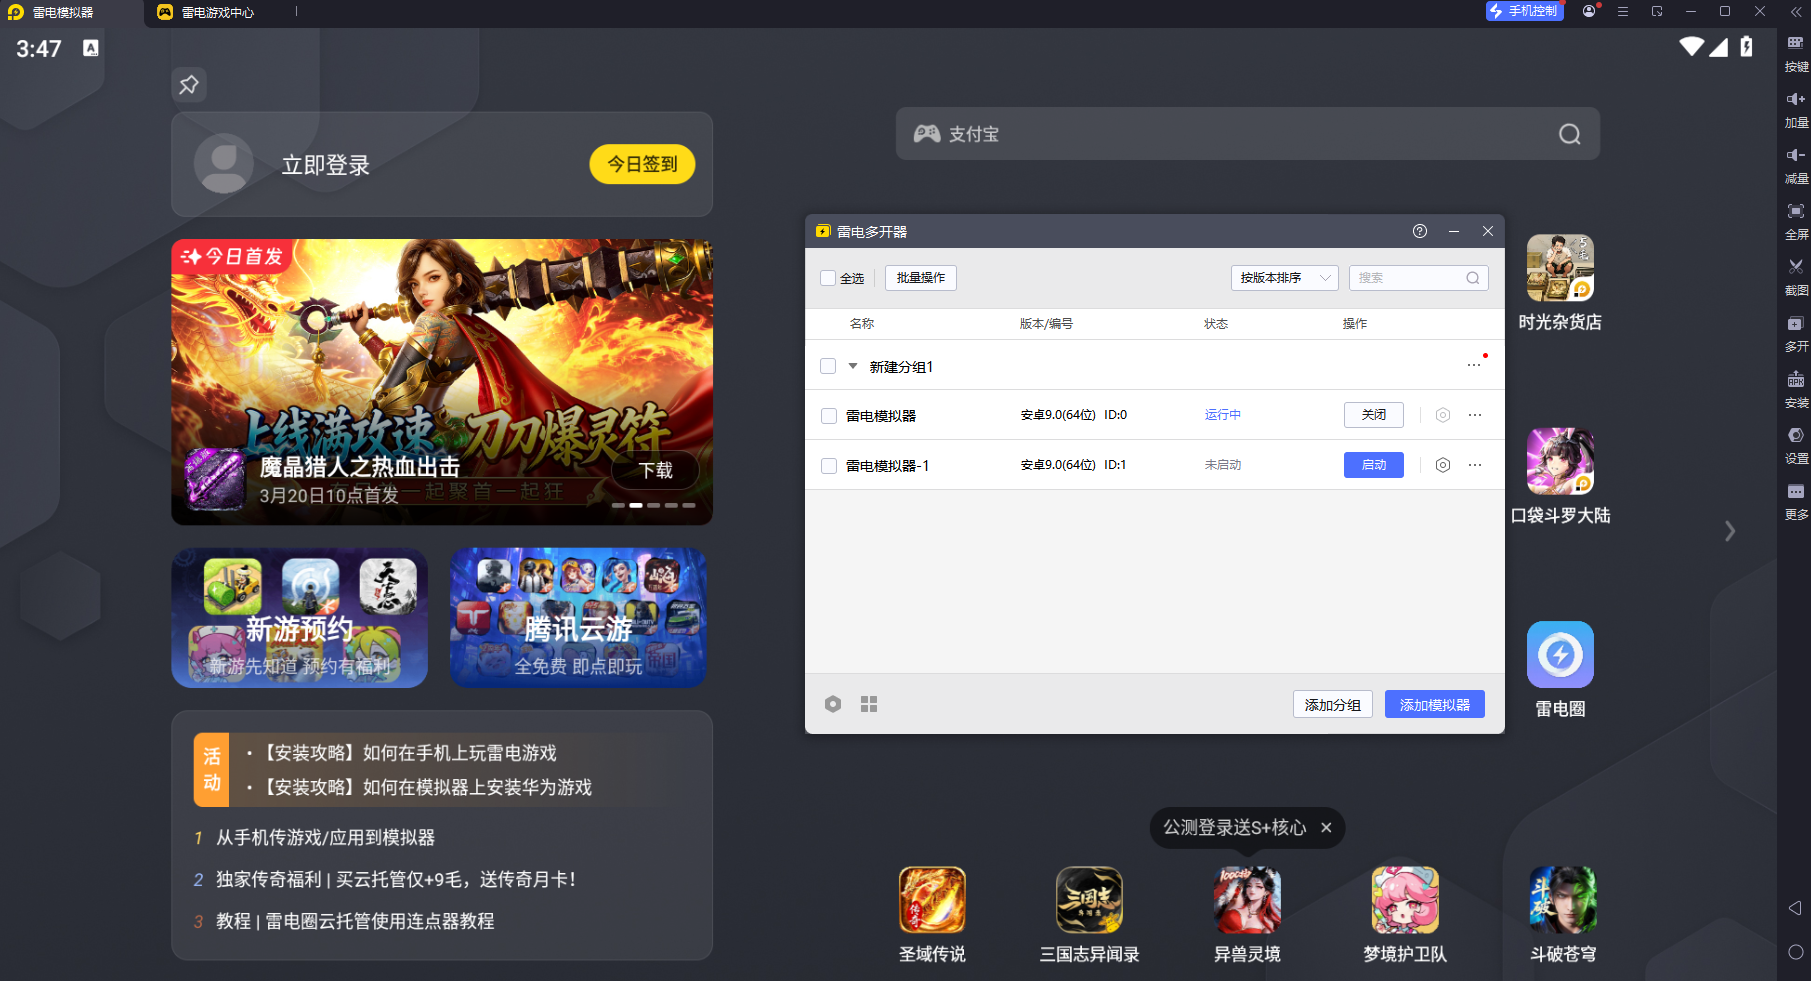The width and height of the screenshot is (1811, 981).
Task: Launch the 口袋斗罗大陆 app icon
Action: click(1560, 461)
